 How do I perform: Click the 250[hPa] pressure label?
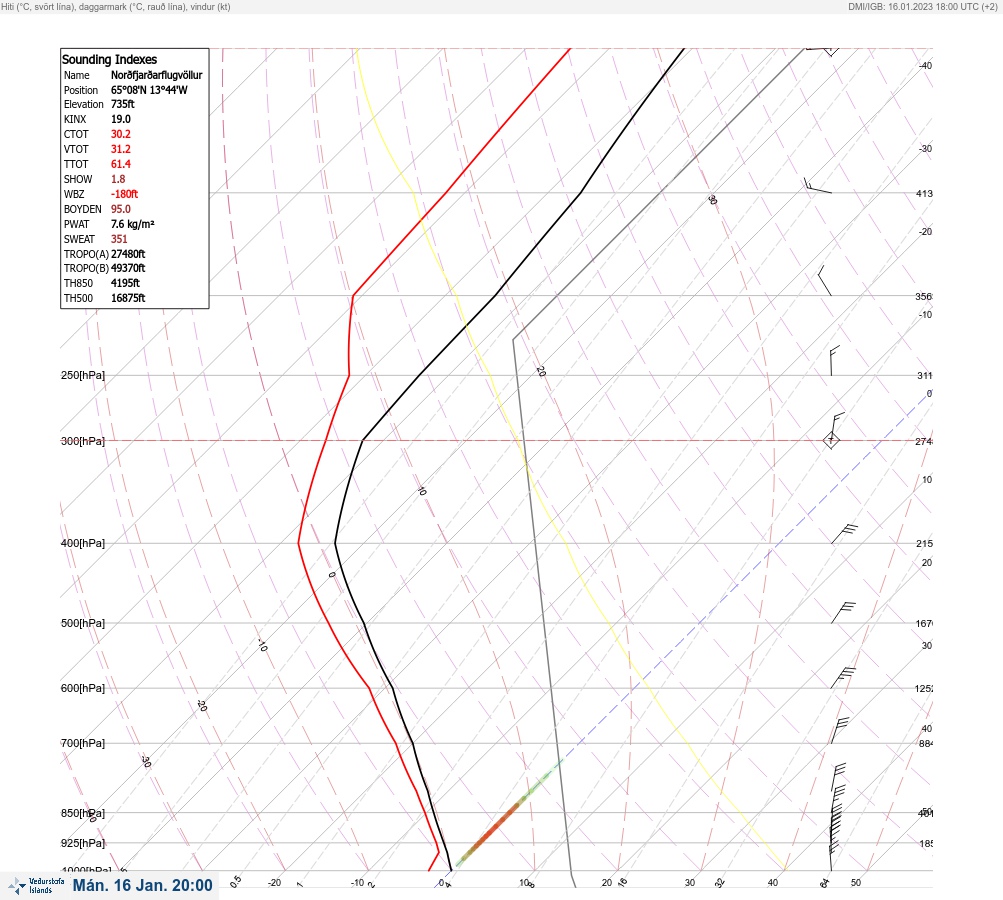[x=83, y=375]
